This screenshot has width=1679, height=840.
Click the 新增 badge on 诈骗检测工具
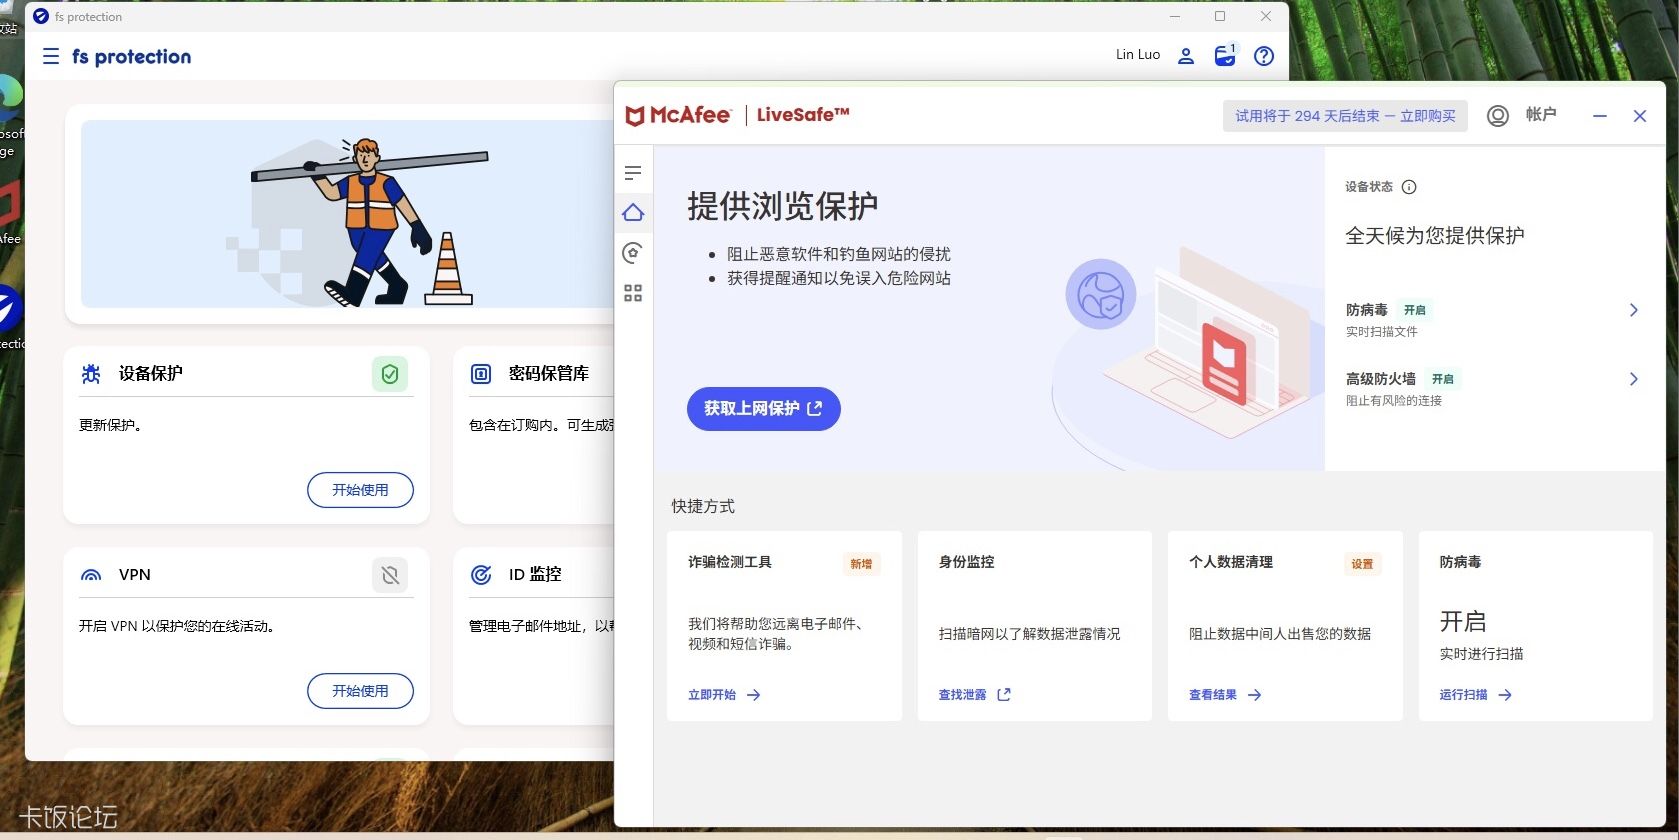pyautogui.click(x=861, y=564)
